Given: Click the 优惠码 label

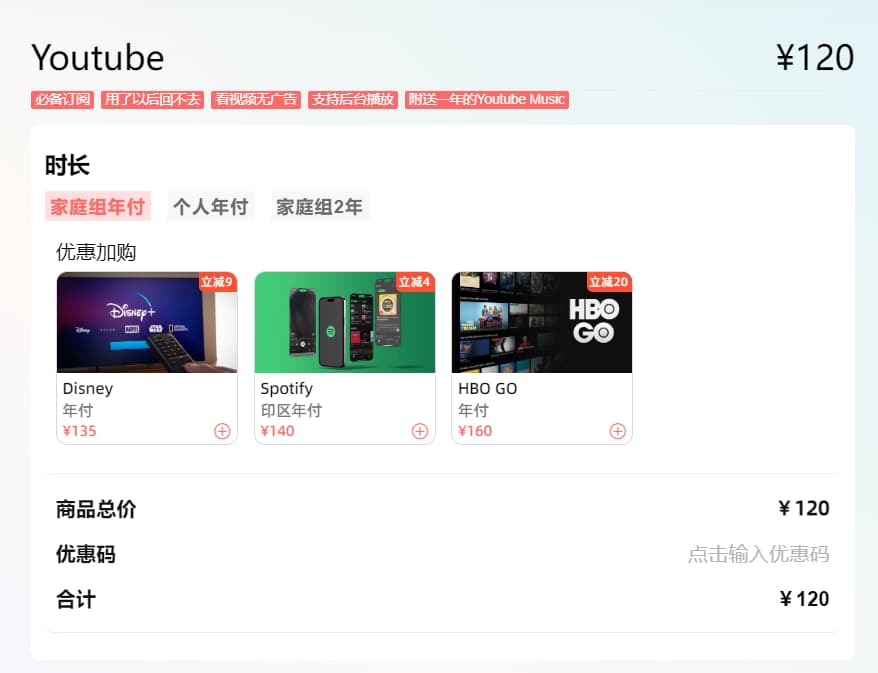Looking at the screenshot, I should (x=86, y=554).
